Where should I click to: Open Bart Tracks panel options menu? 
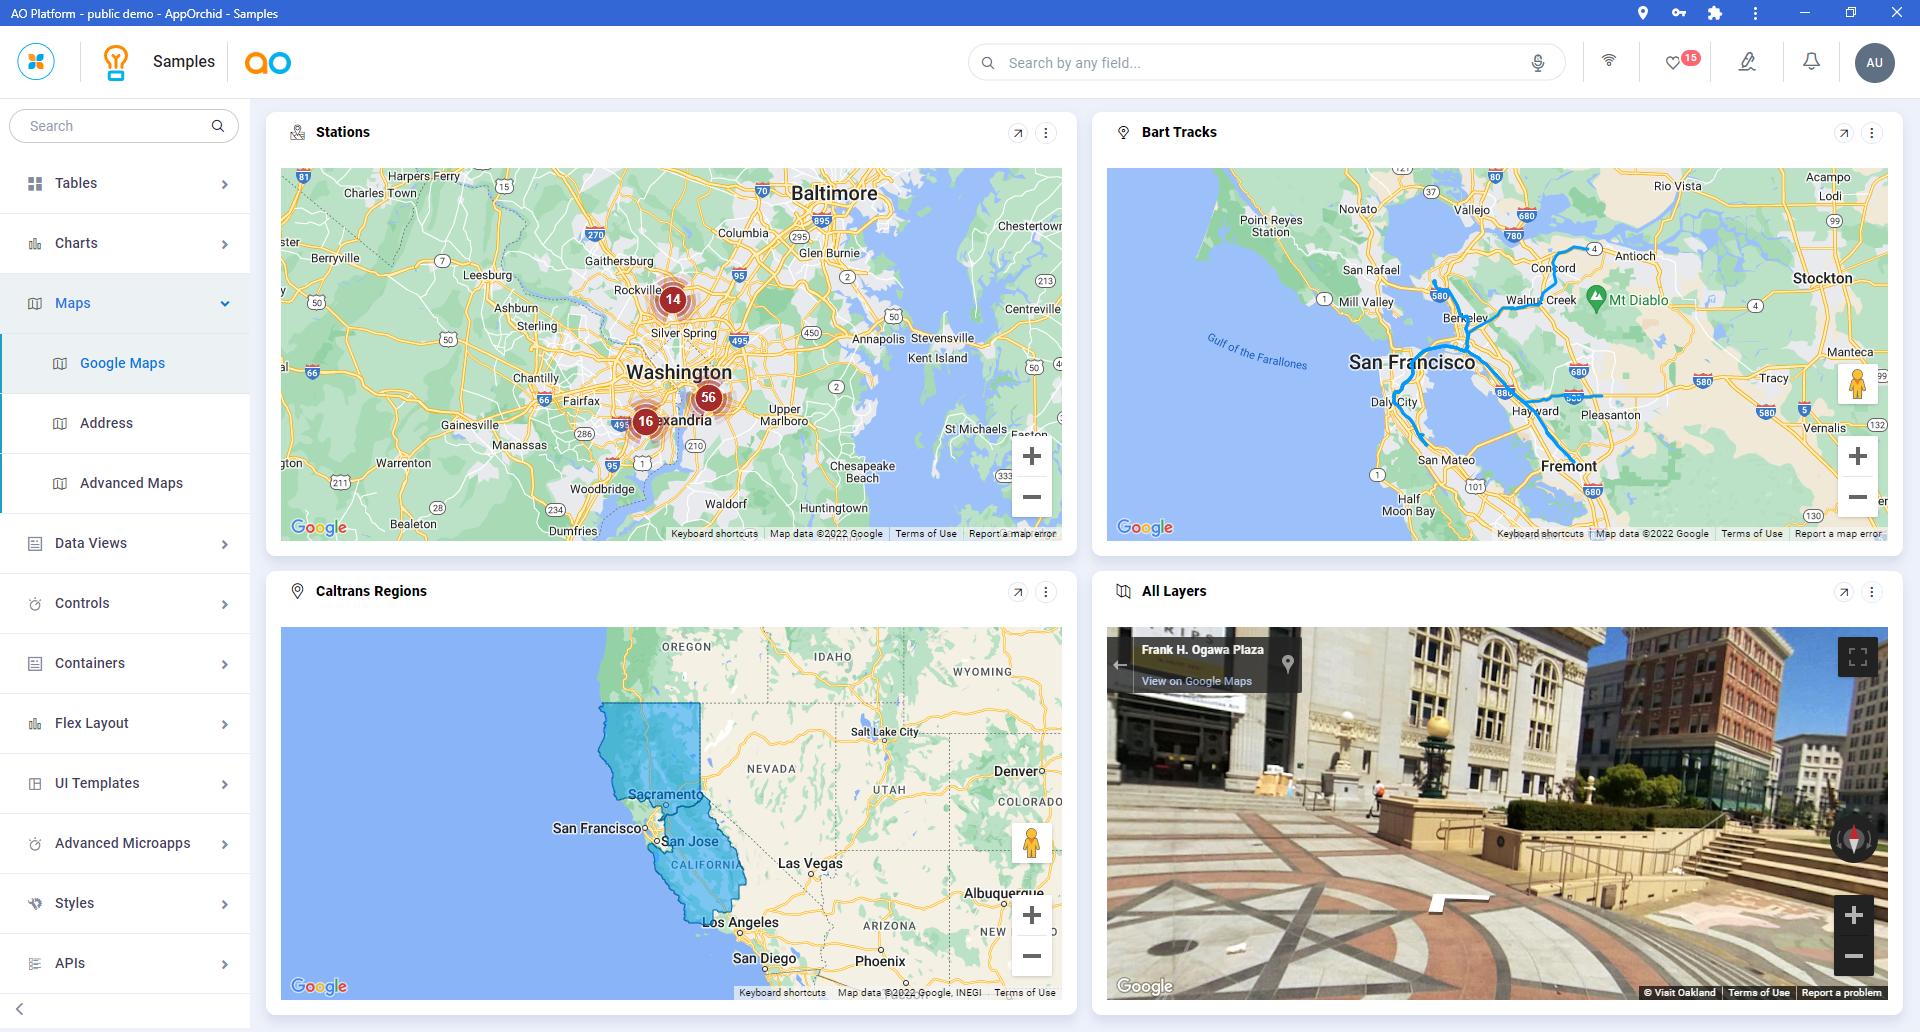(x=1872, y=133)
